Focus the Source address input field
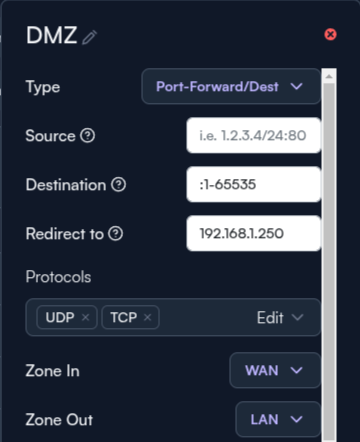The width and height of the screenshot is (360, 442). [254, 135]
